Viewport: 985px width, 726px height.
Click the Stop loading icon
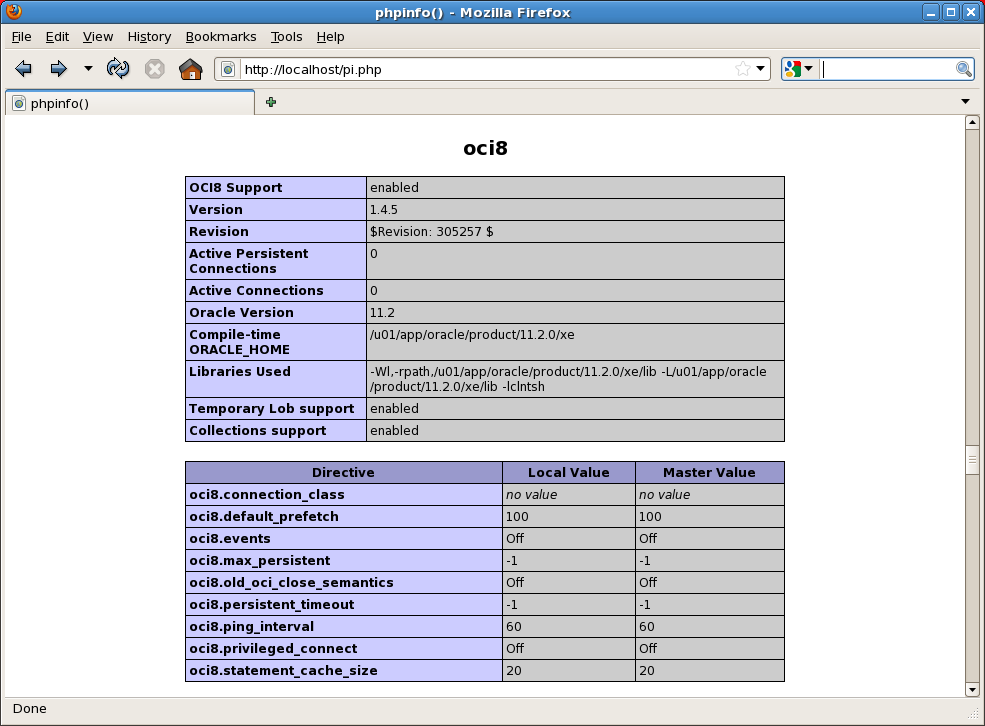point(154,69)
